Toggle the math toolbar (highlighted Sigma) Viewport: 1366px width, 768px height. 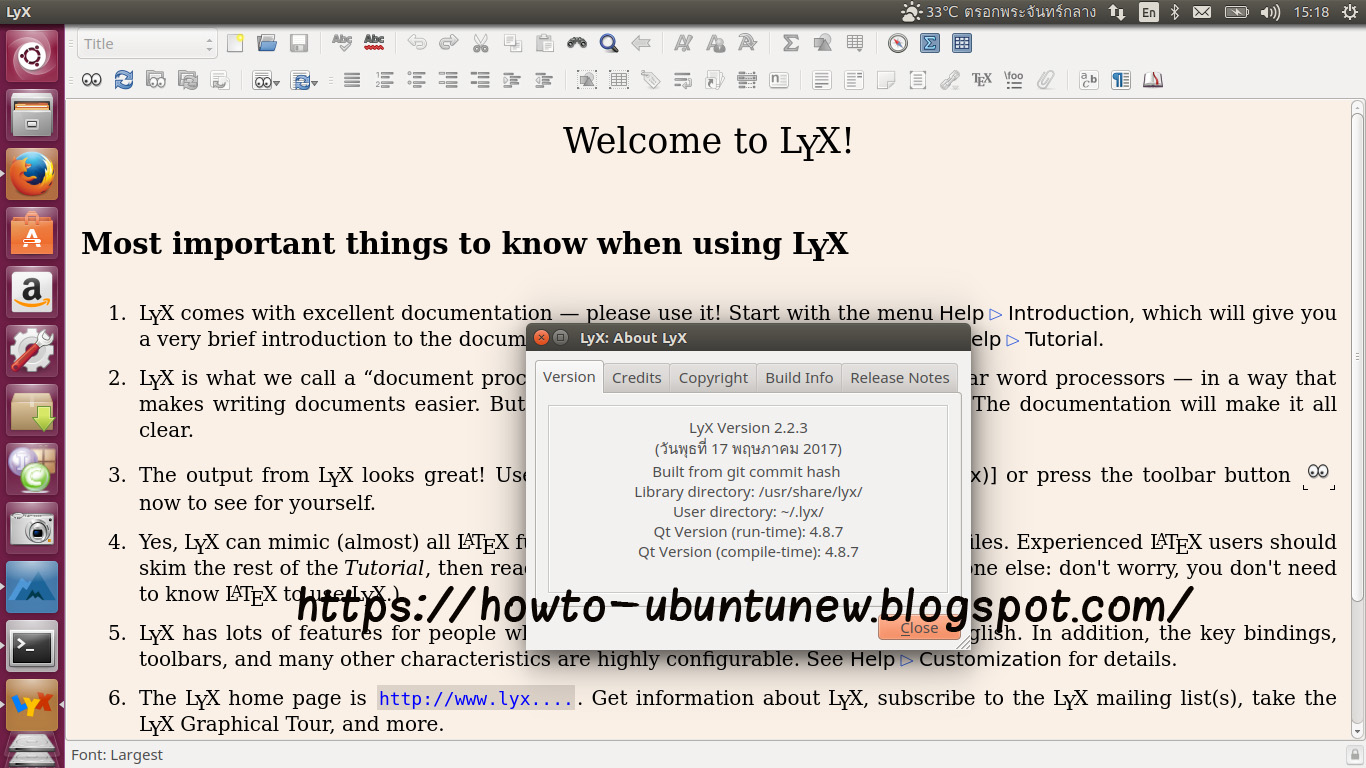930,43
